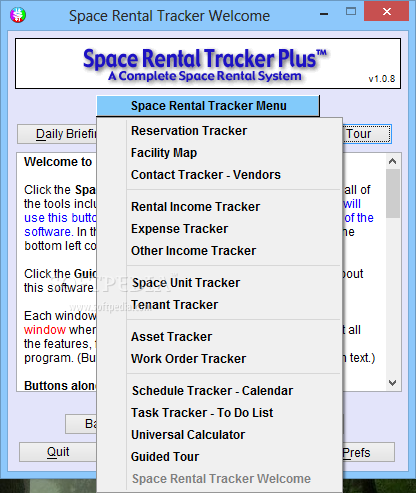Click the application icon in title bar
416x493 pixels.
click(x=18, y=15)
